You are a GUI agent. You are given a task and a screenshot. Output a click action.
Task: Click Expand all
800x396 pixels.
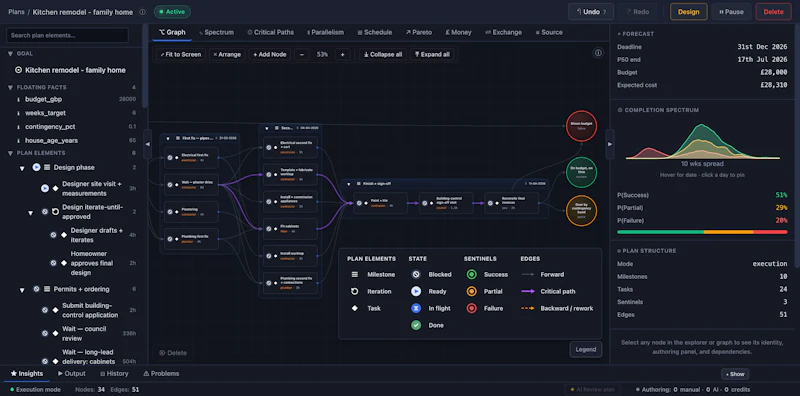click(433, 54)
